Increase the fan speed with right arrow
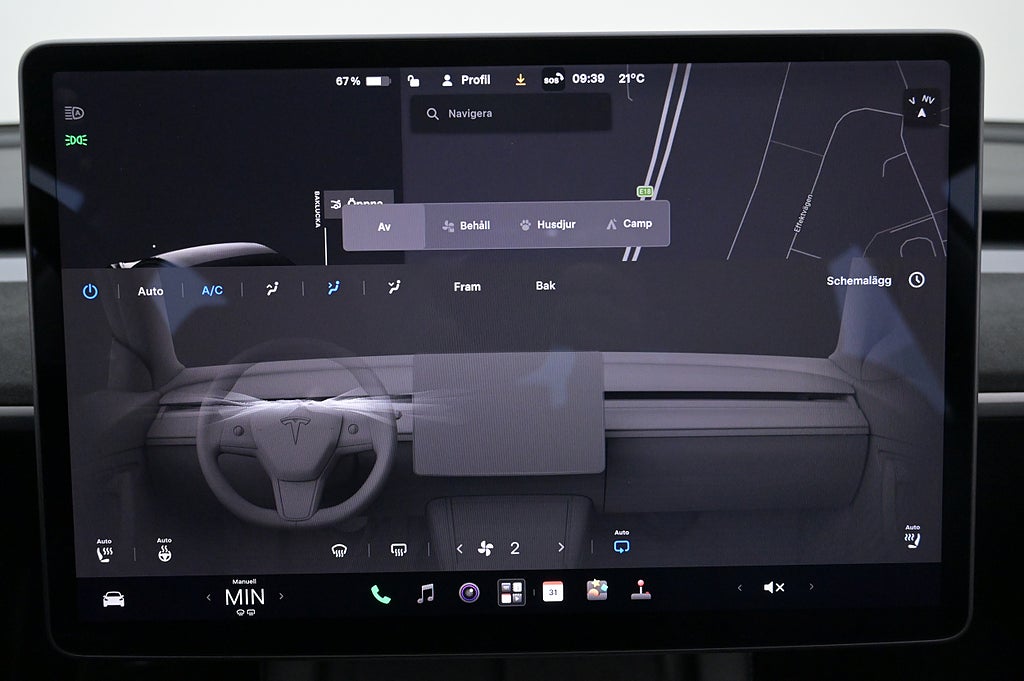 click(x=561, y=547)
